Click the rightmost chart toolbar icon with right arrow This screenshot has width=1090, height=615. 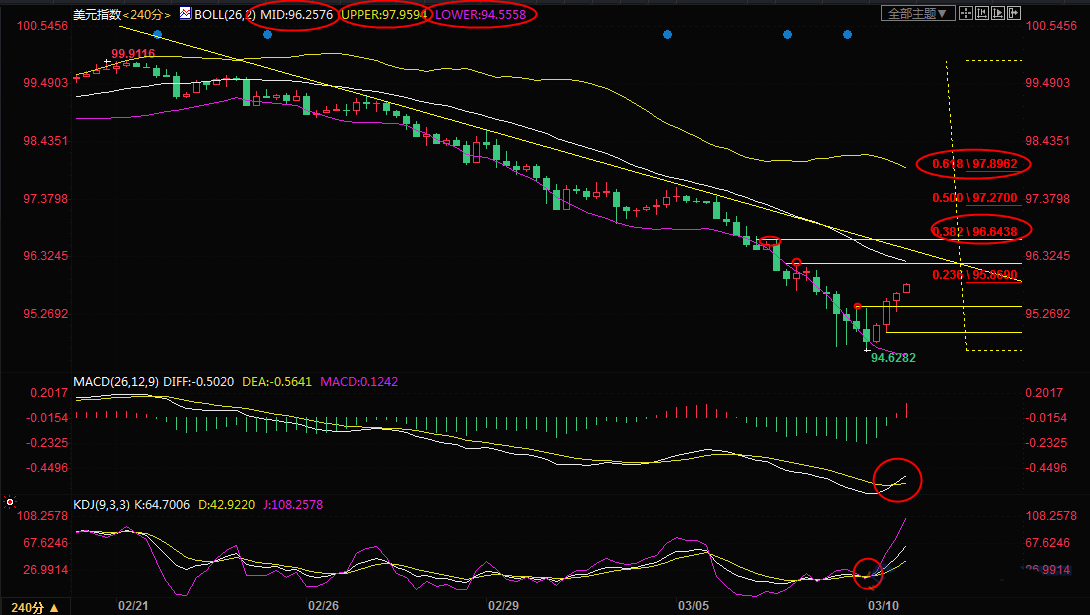click(x=1012, y=14)
